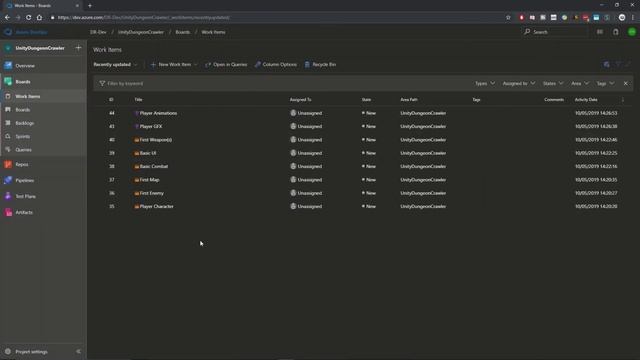The image size is (640, 360).
Task: Open work item First Weapon(s)
Action: pos(156,140)
